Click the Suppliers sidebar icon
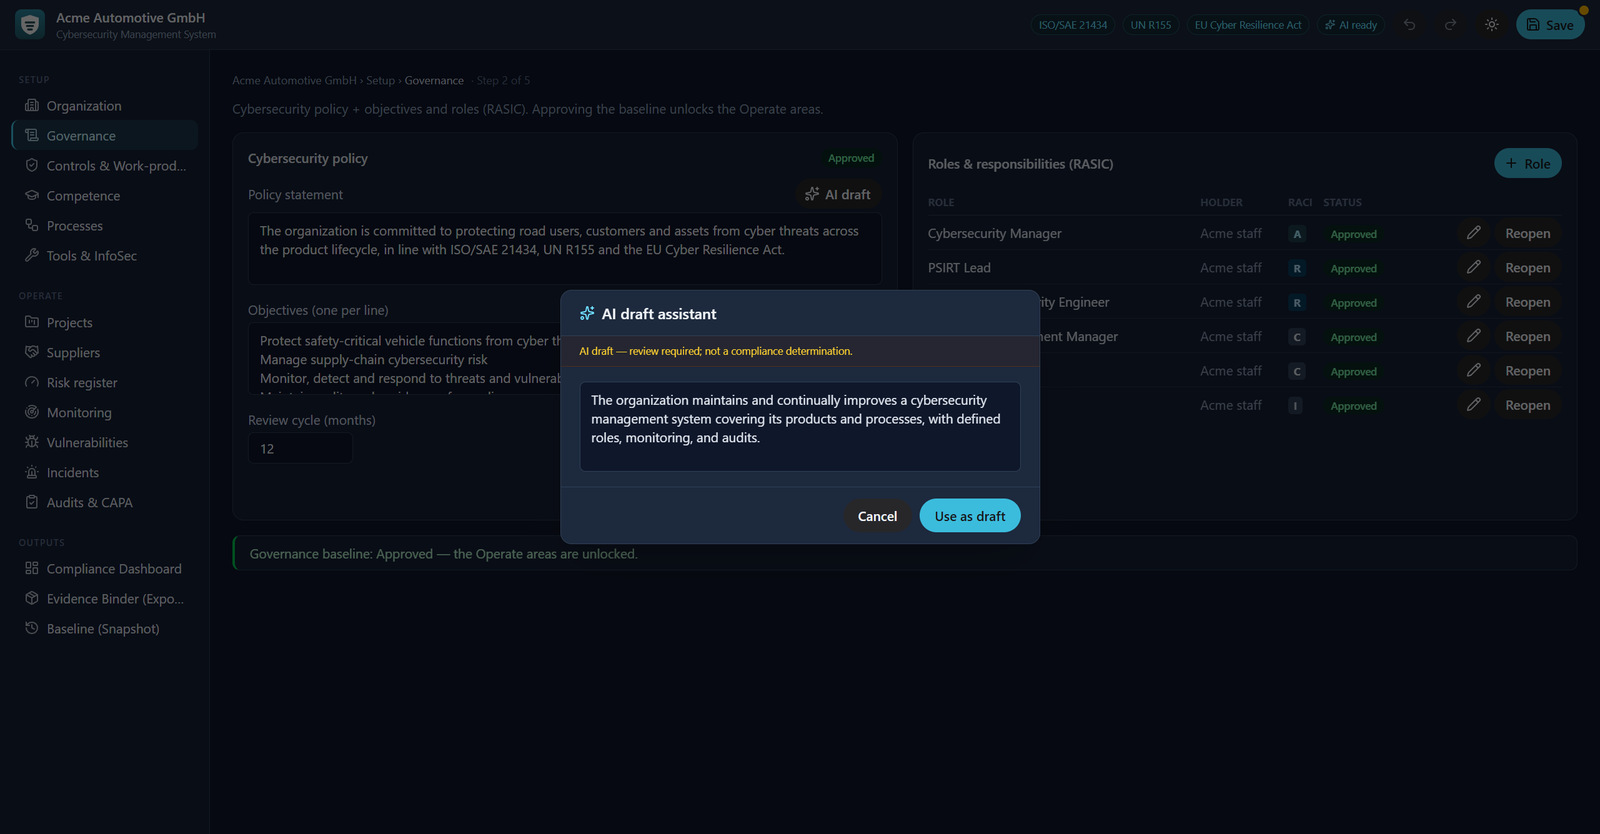The image size is (1600, 834). coord(32,352)
